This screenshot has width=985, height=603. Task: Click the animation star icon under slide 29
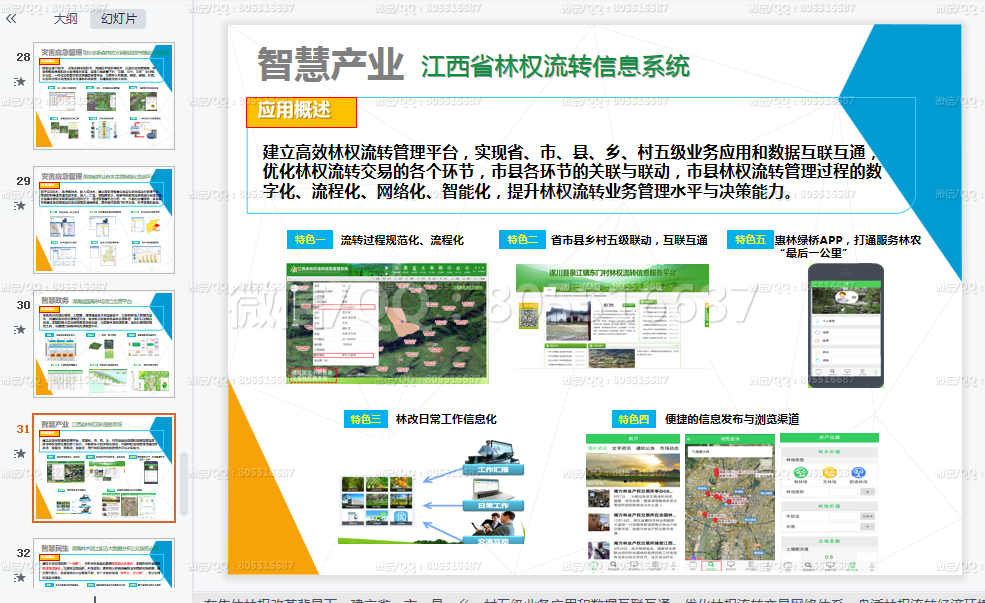[20, 205]
